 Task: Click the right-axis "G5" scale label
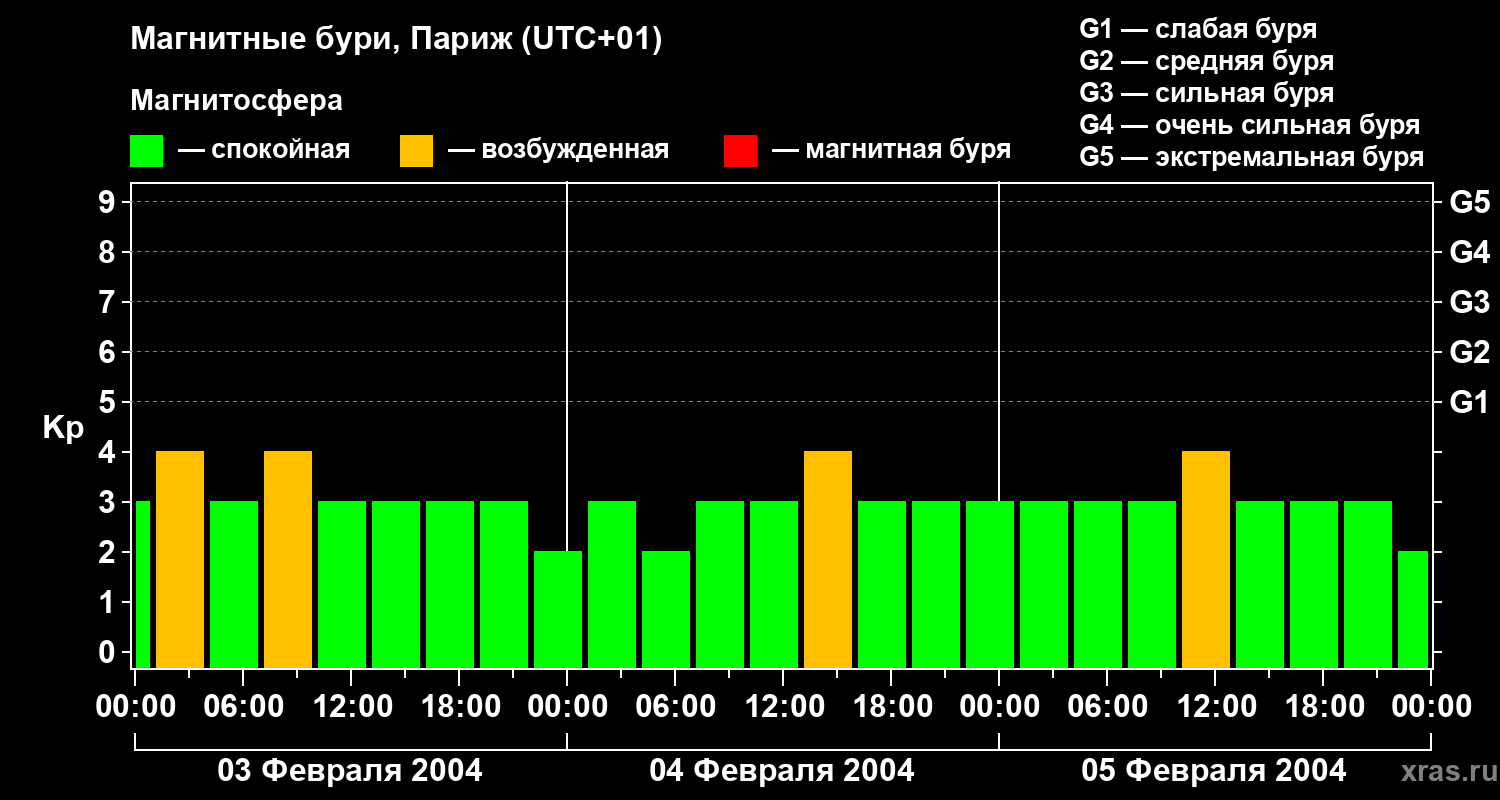(x=1470, y=202)
